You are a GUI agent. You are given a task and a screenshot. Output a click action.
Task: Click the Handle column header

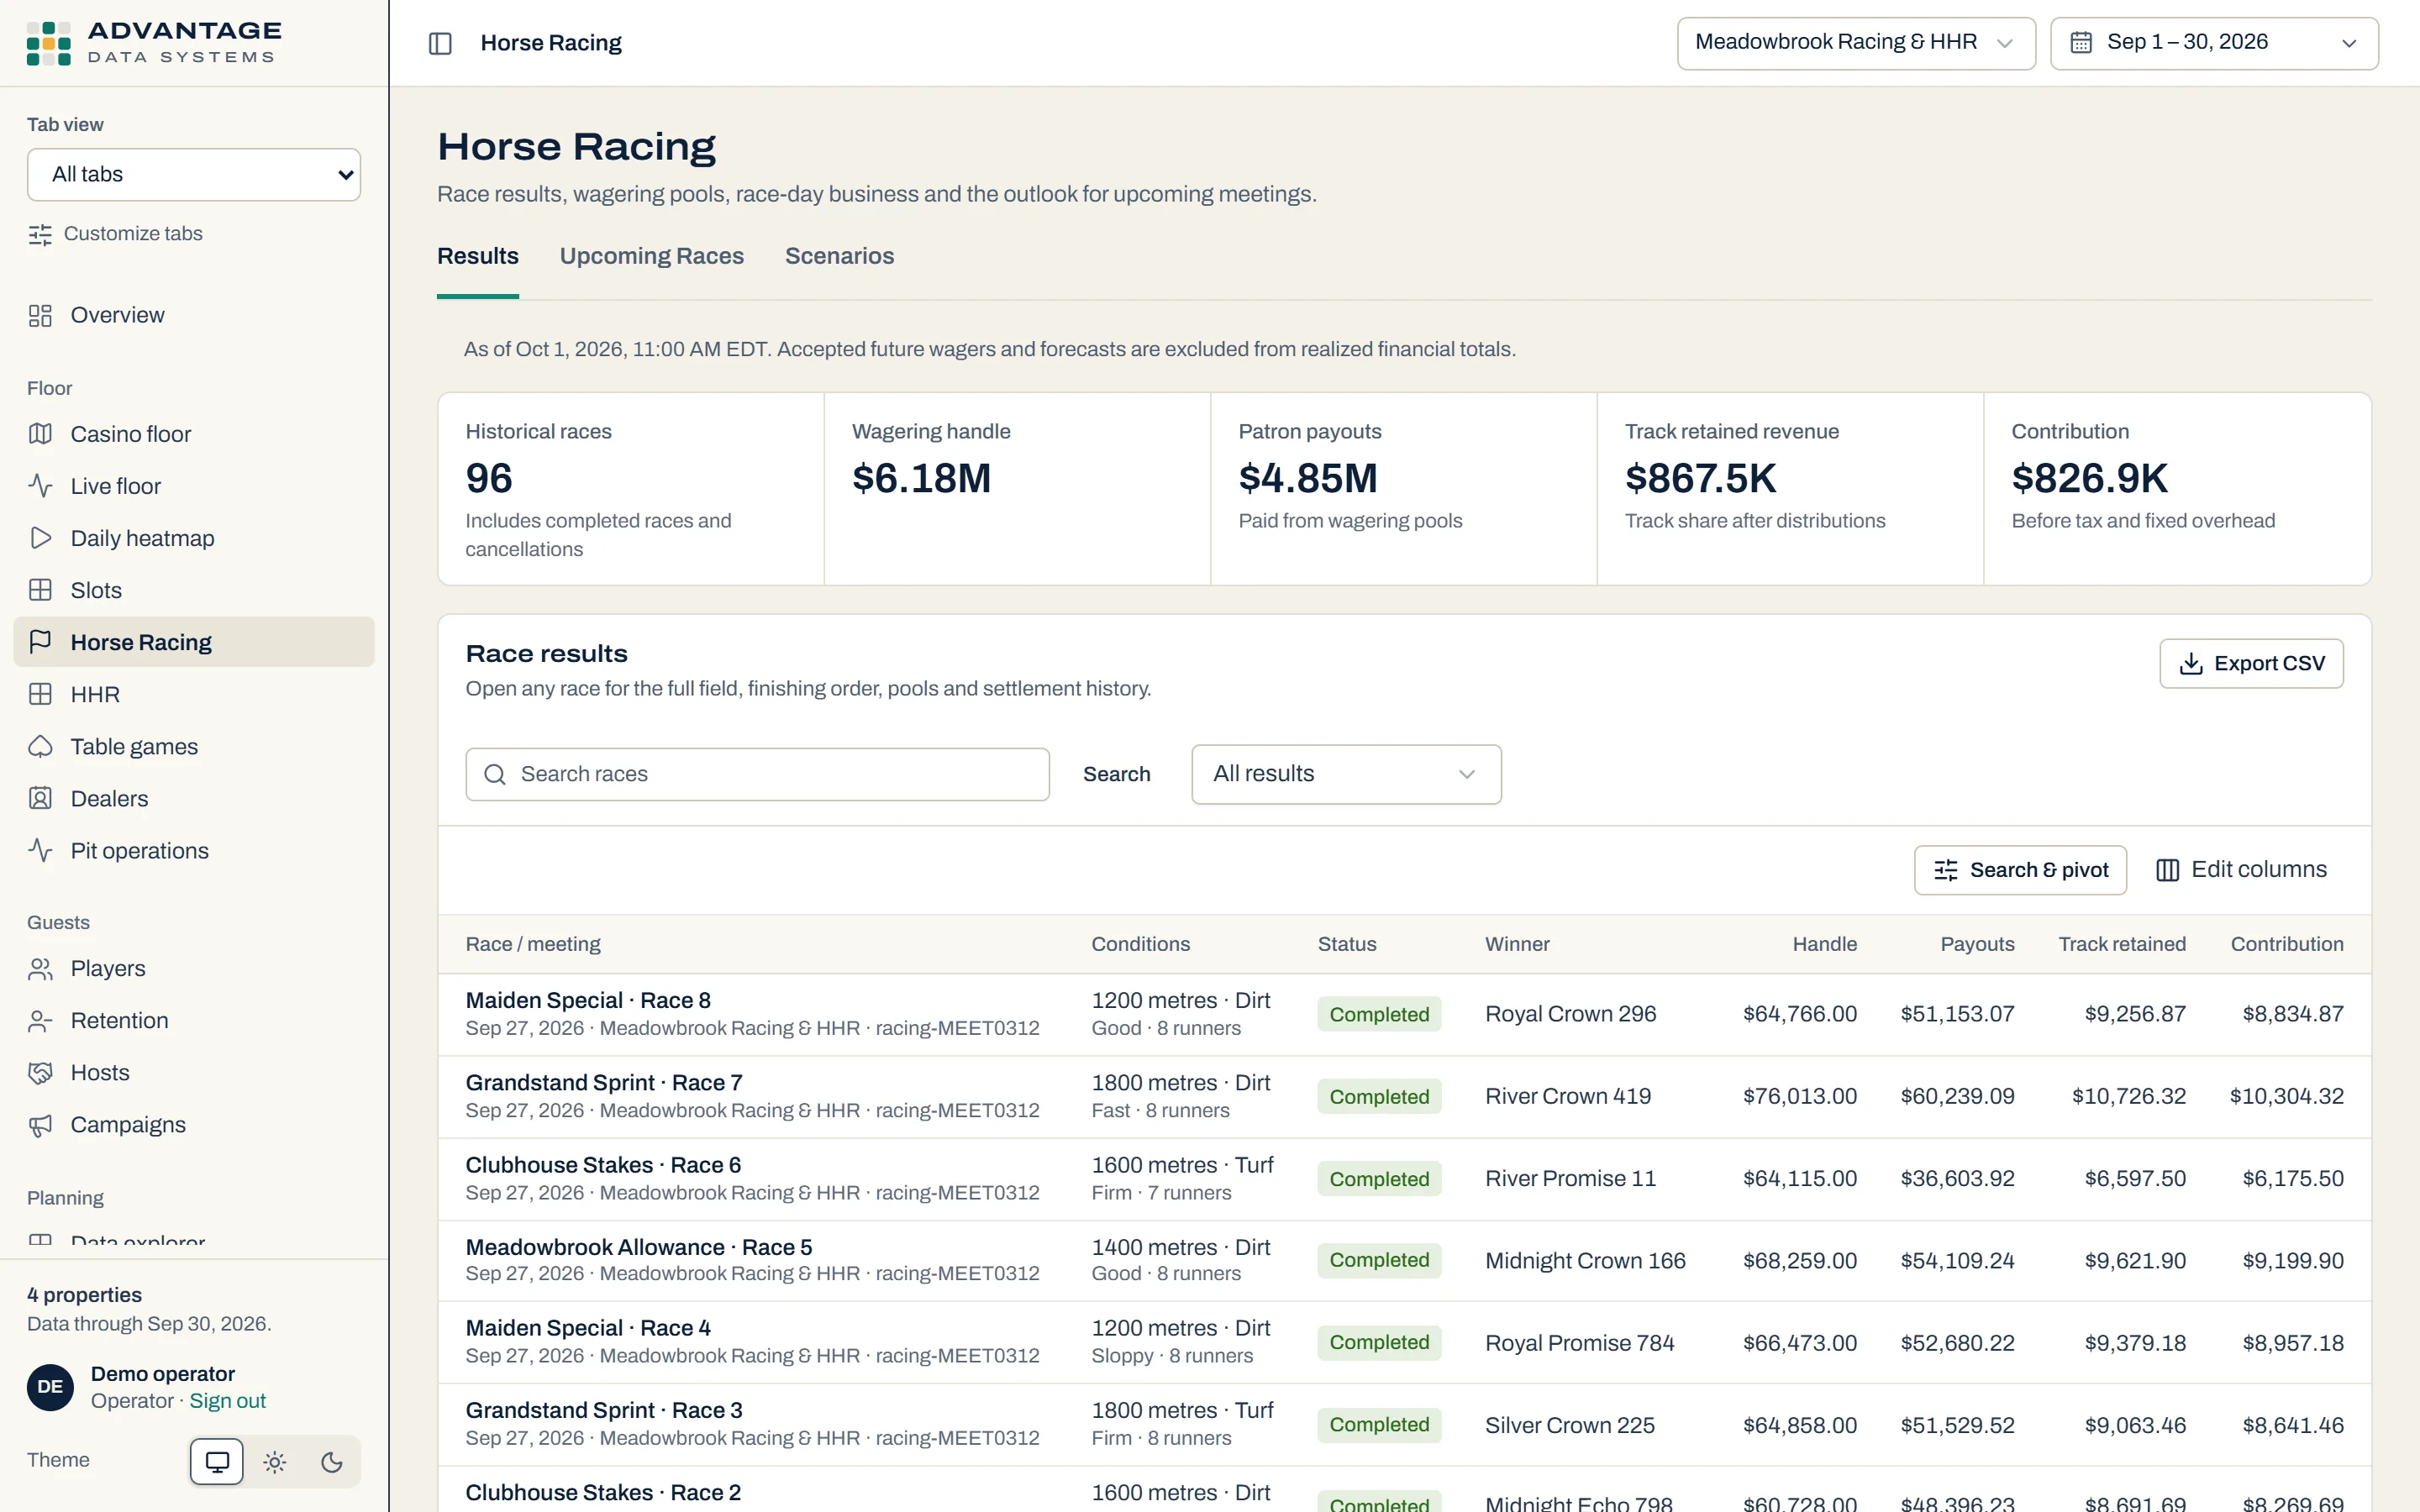tap(1824, 945)
